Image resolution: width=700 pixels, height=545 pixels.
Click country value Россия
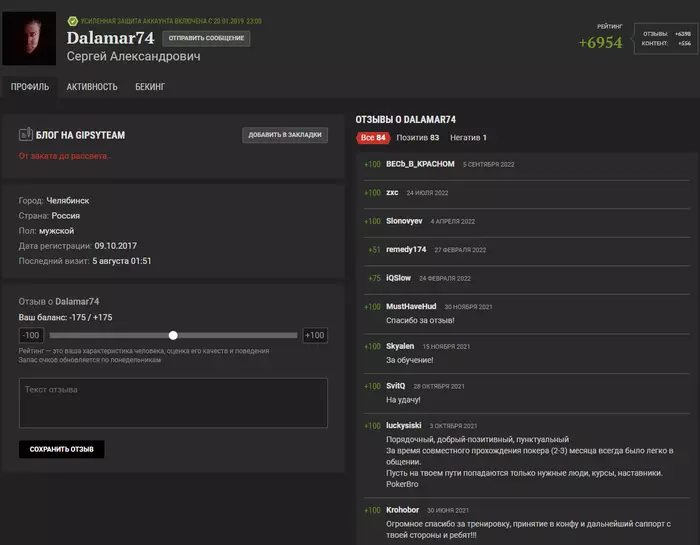click(66, 216)
